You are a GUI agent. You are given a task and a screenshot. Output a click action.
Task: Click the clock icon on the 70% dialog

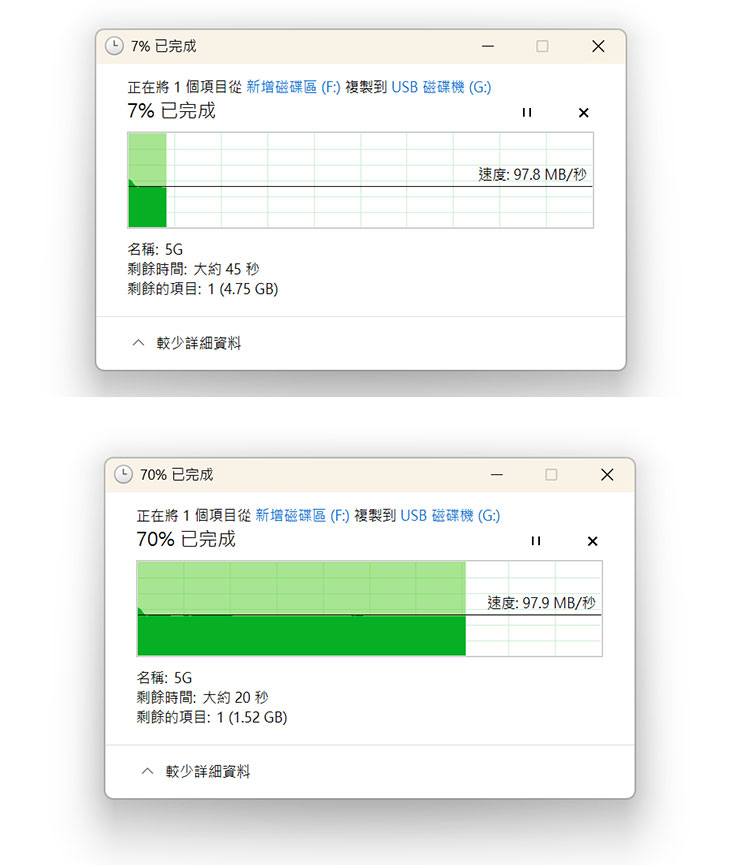point(122,474)
